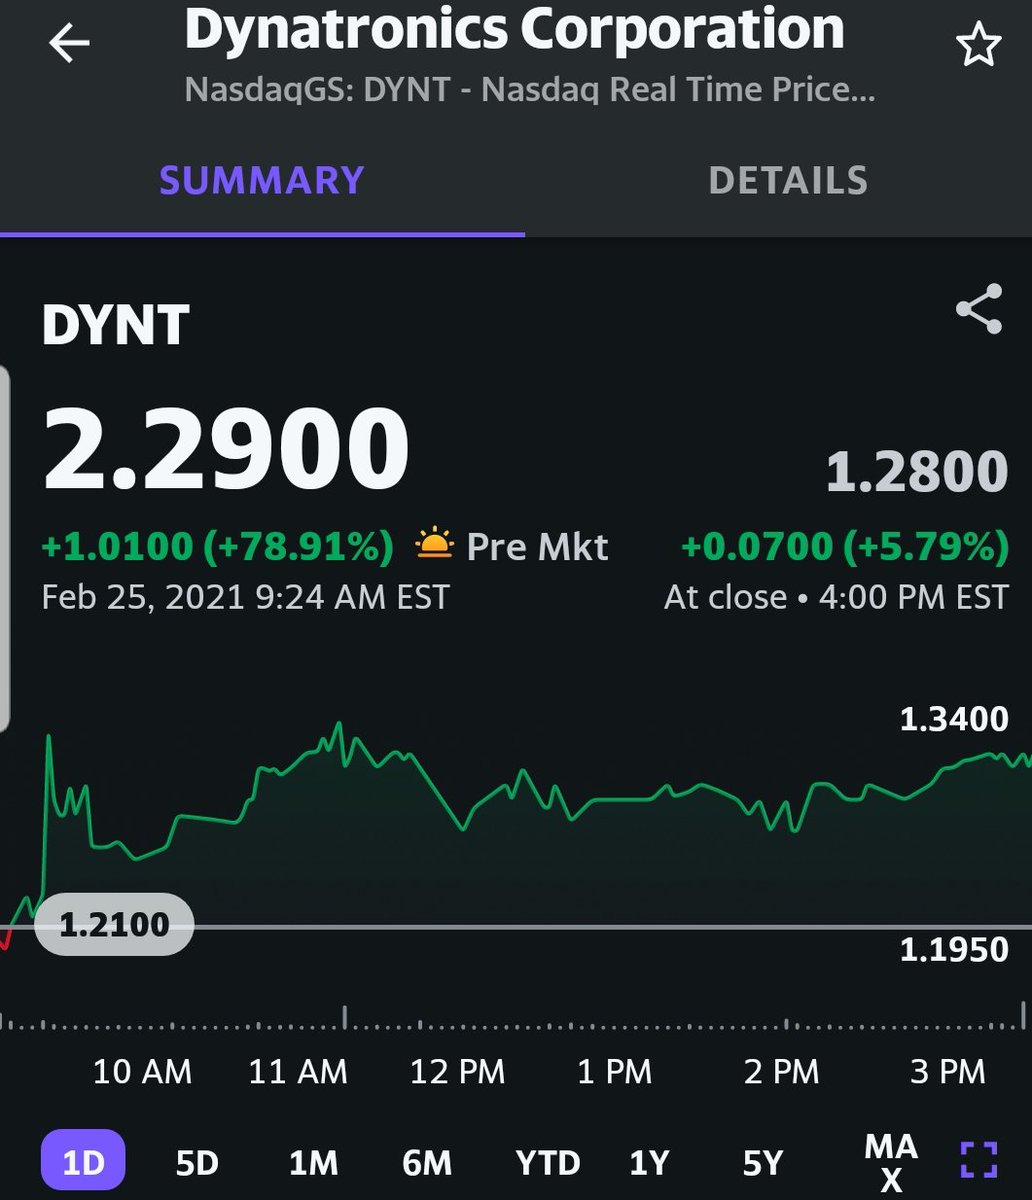Image resolution: width=1032 pixels, height=1200 pixels.
Task: Tap the 11 AM time axis label
Action: [298, 1072]
